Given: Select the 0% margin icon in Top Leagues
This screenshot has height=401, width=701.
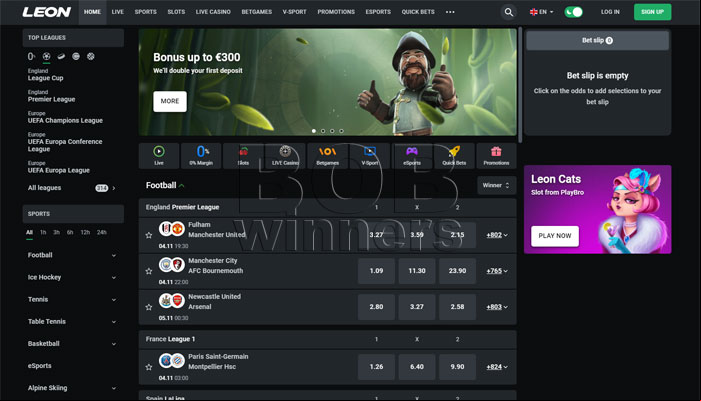Looking at the screenshot, I should click(x=31, y=56).
